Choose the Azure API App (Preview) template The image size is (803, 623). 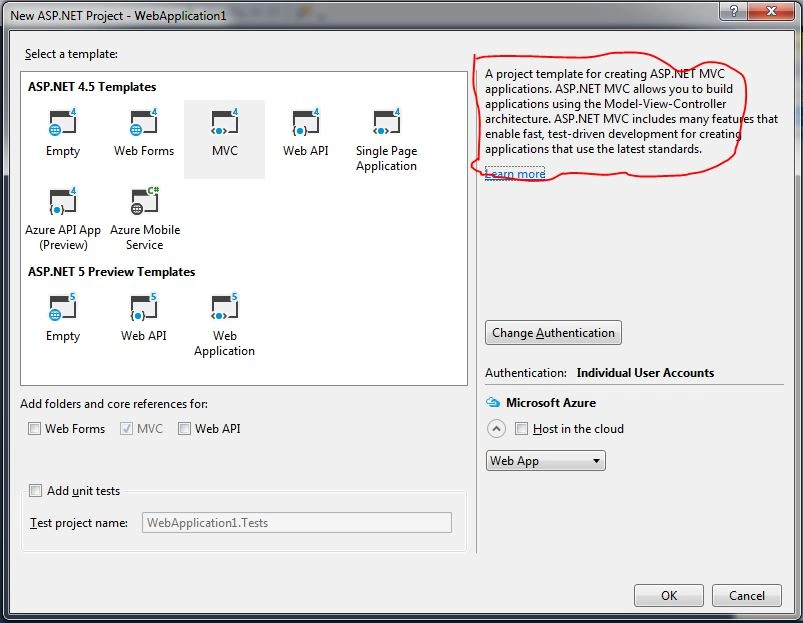click(x=62, y=201)
